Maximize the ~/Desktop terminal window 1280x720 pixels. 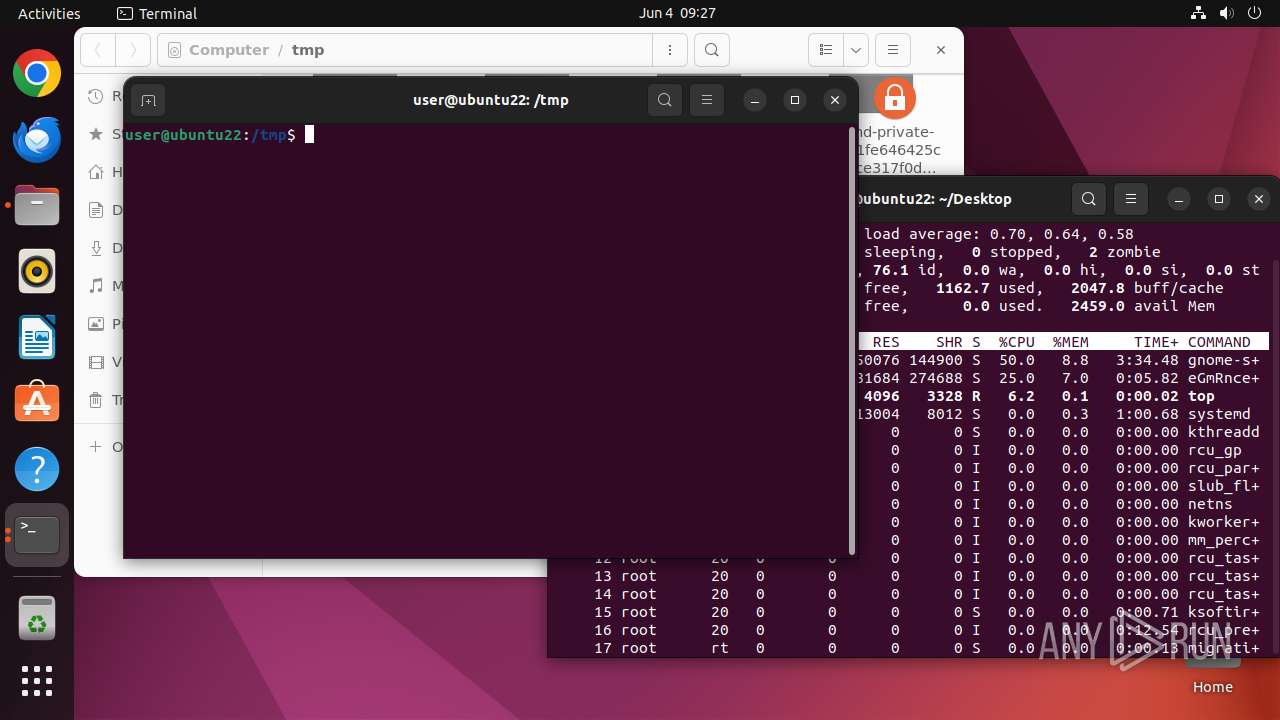pos(1219,199)
